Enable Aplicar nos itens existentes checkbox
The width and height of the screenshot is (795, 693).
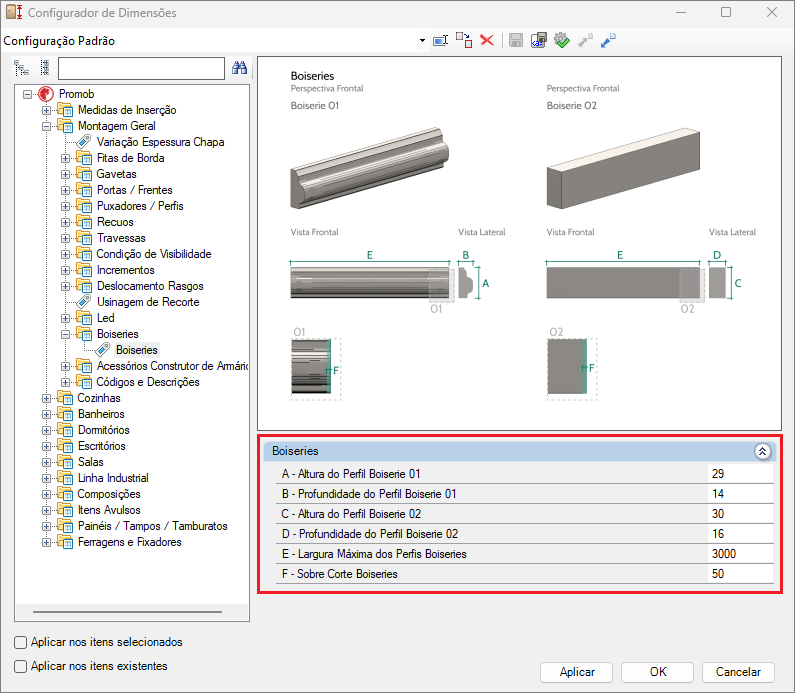pos(21,666)
